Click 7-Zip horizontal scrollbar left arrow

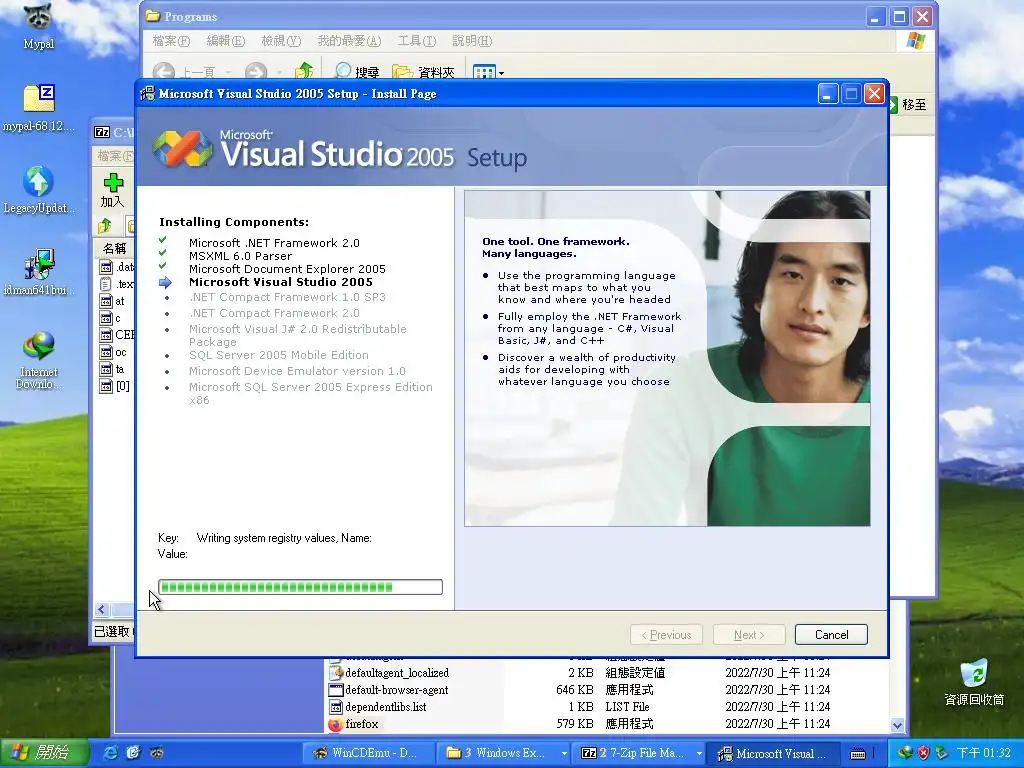(101, 610)
